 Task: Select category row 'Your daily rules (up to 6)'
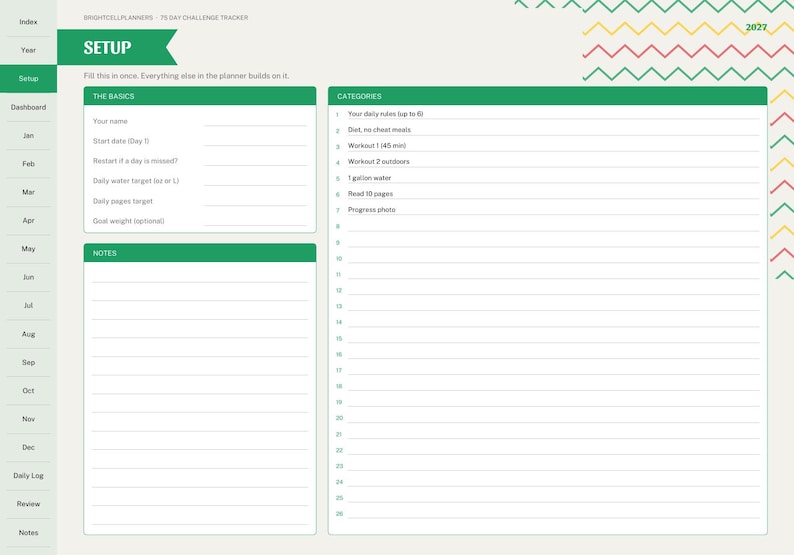pyautogui.click(x=547, y=114)
